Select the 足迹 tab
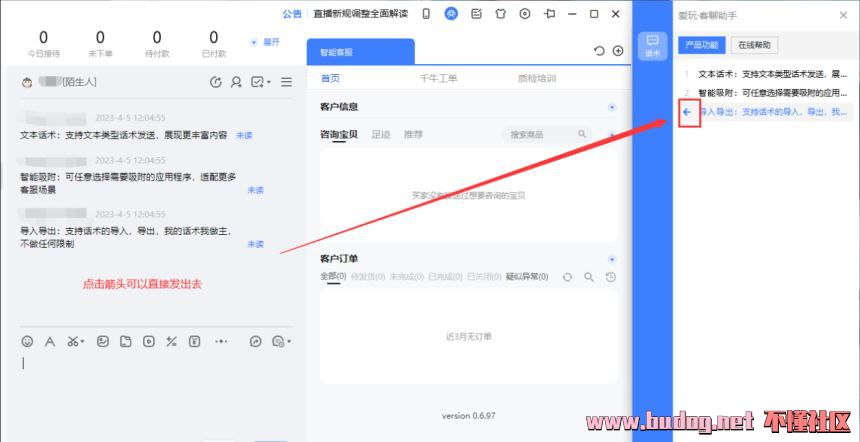Image resolution: width=860 pixels, height=442 pixels. coord(381,134)
